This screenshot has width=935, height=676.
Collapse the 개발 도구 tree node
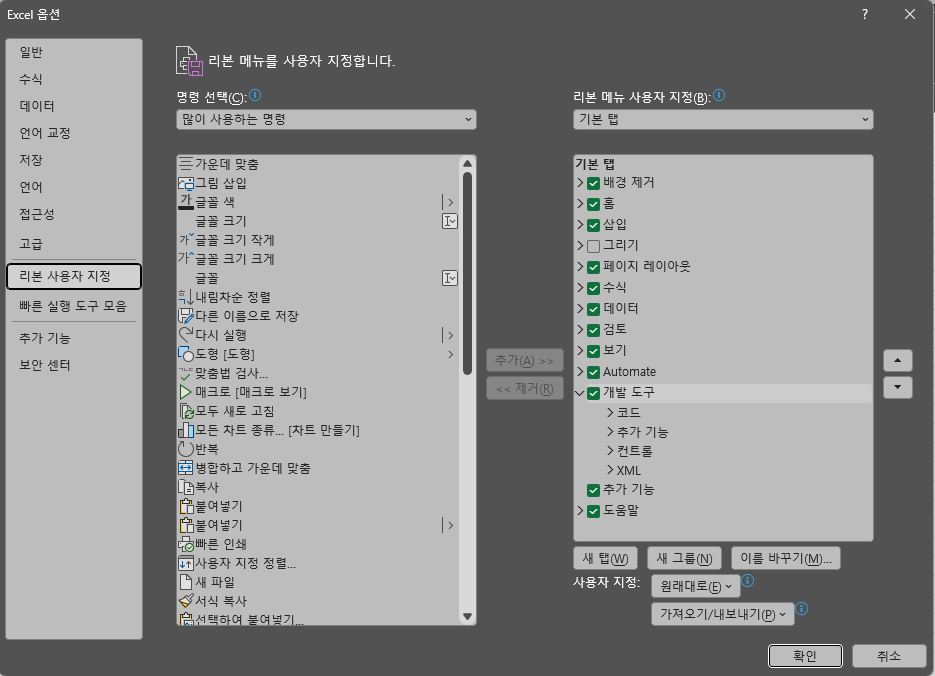click(580, 393)
